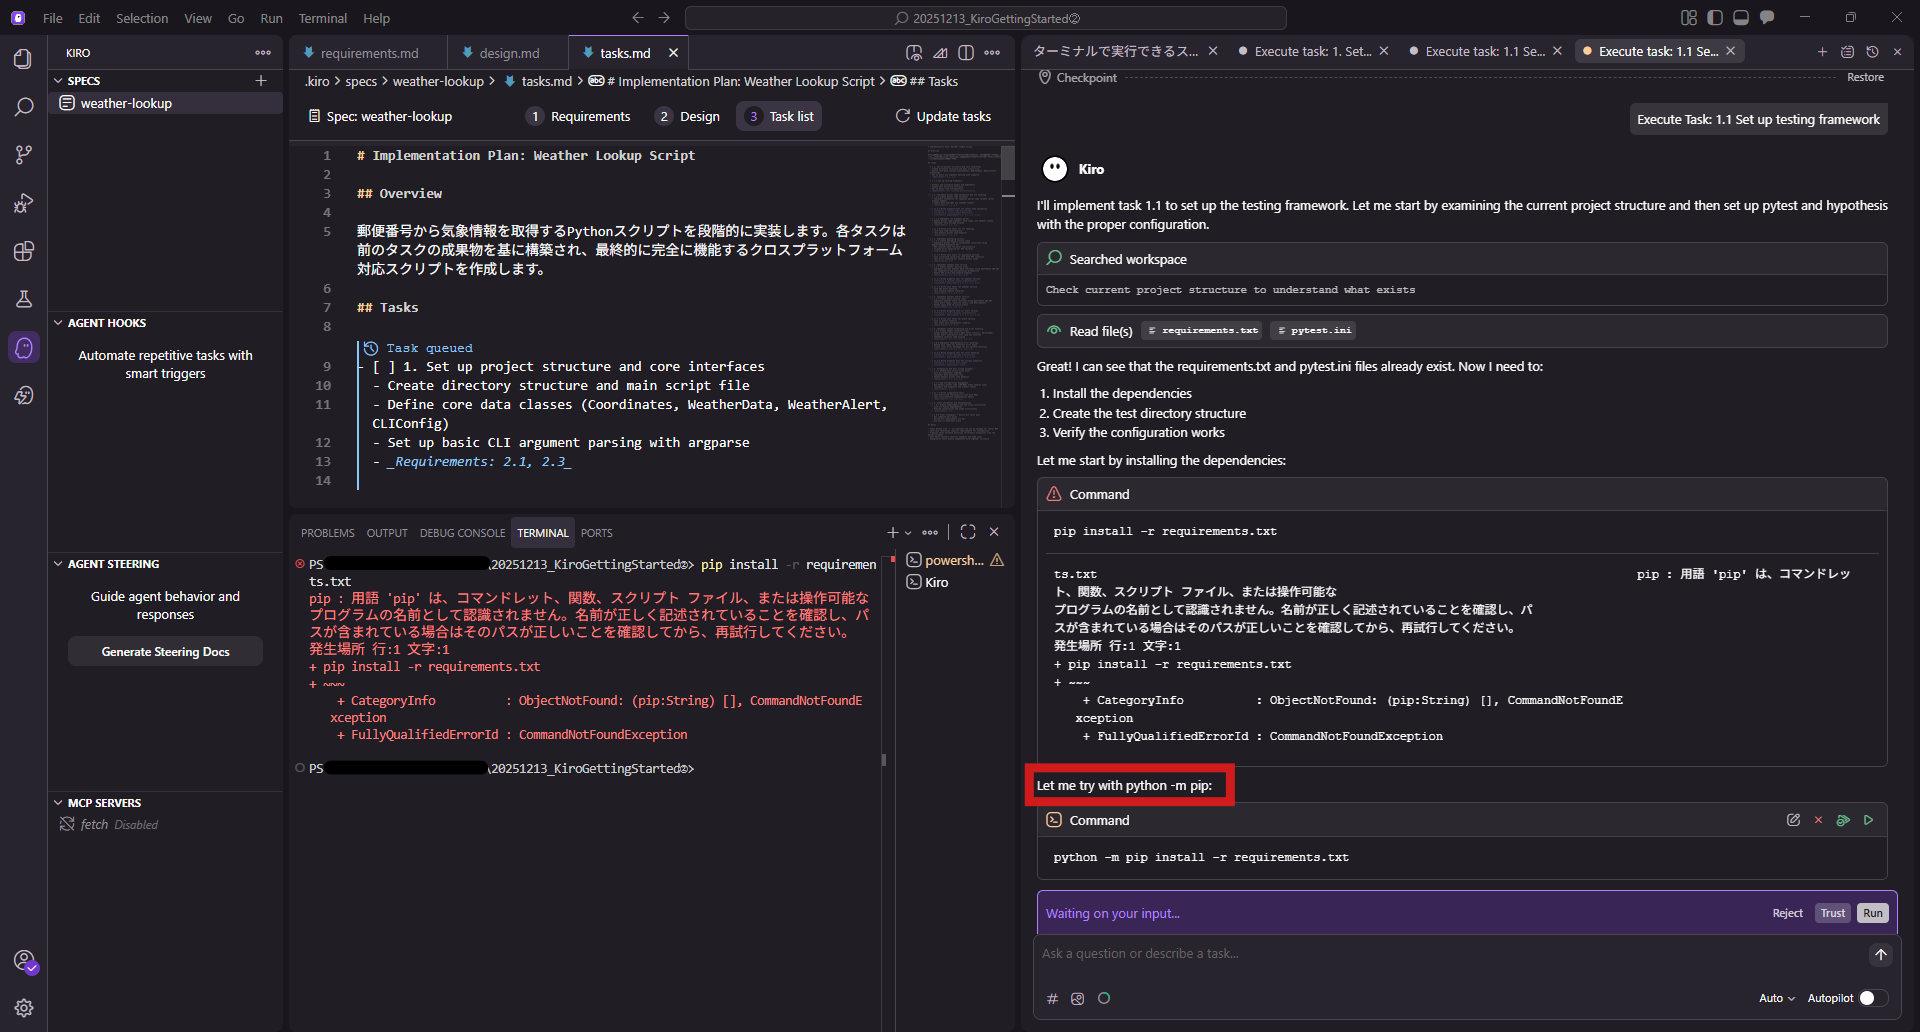1920x1032 pixels.
Task: Open the Kiro ghost panel in activity bar
Action: (24, 348)
